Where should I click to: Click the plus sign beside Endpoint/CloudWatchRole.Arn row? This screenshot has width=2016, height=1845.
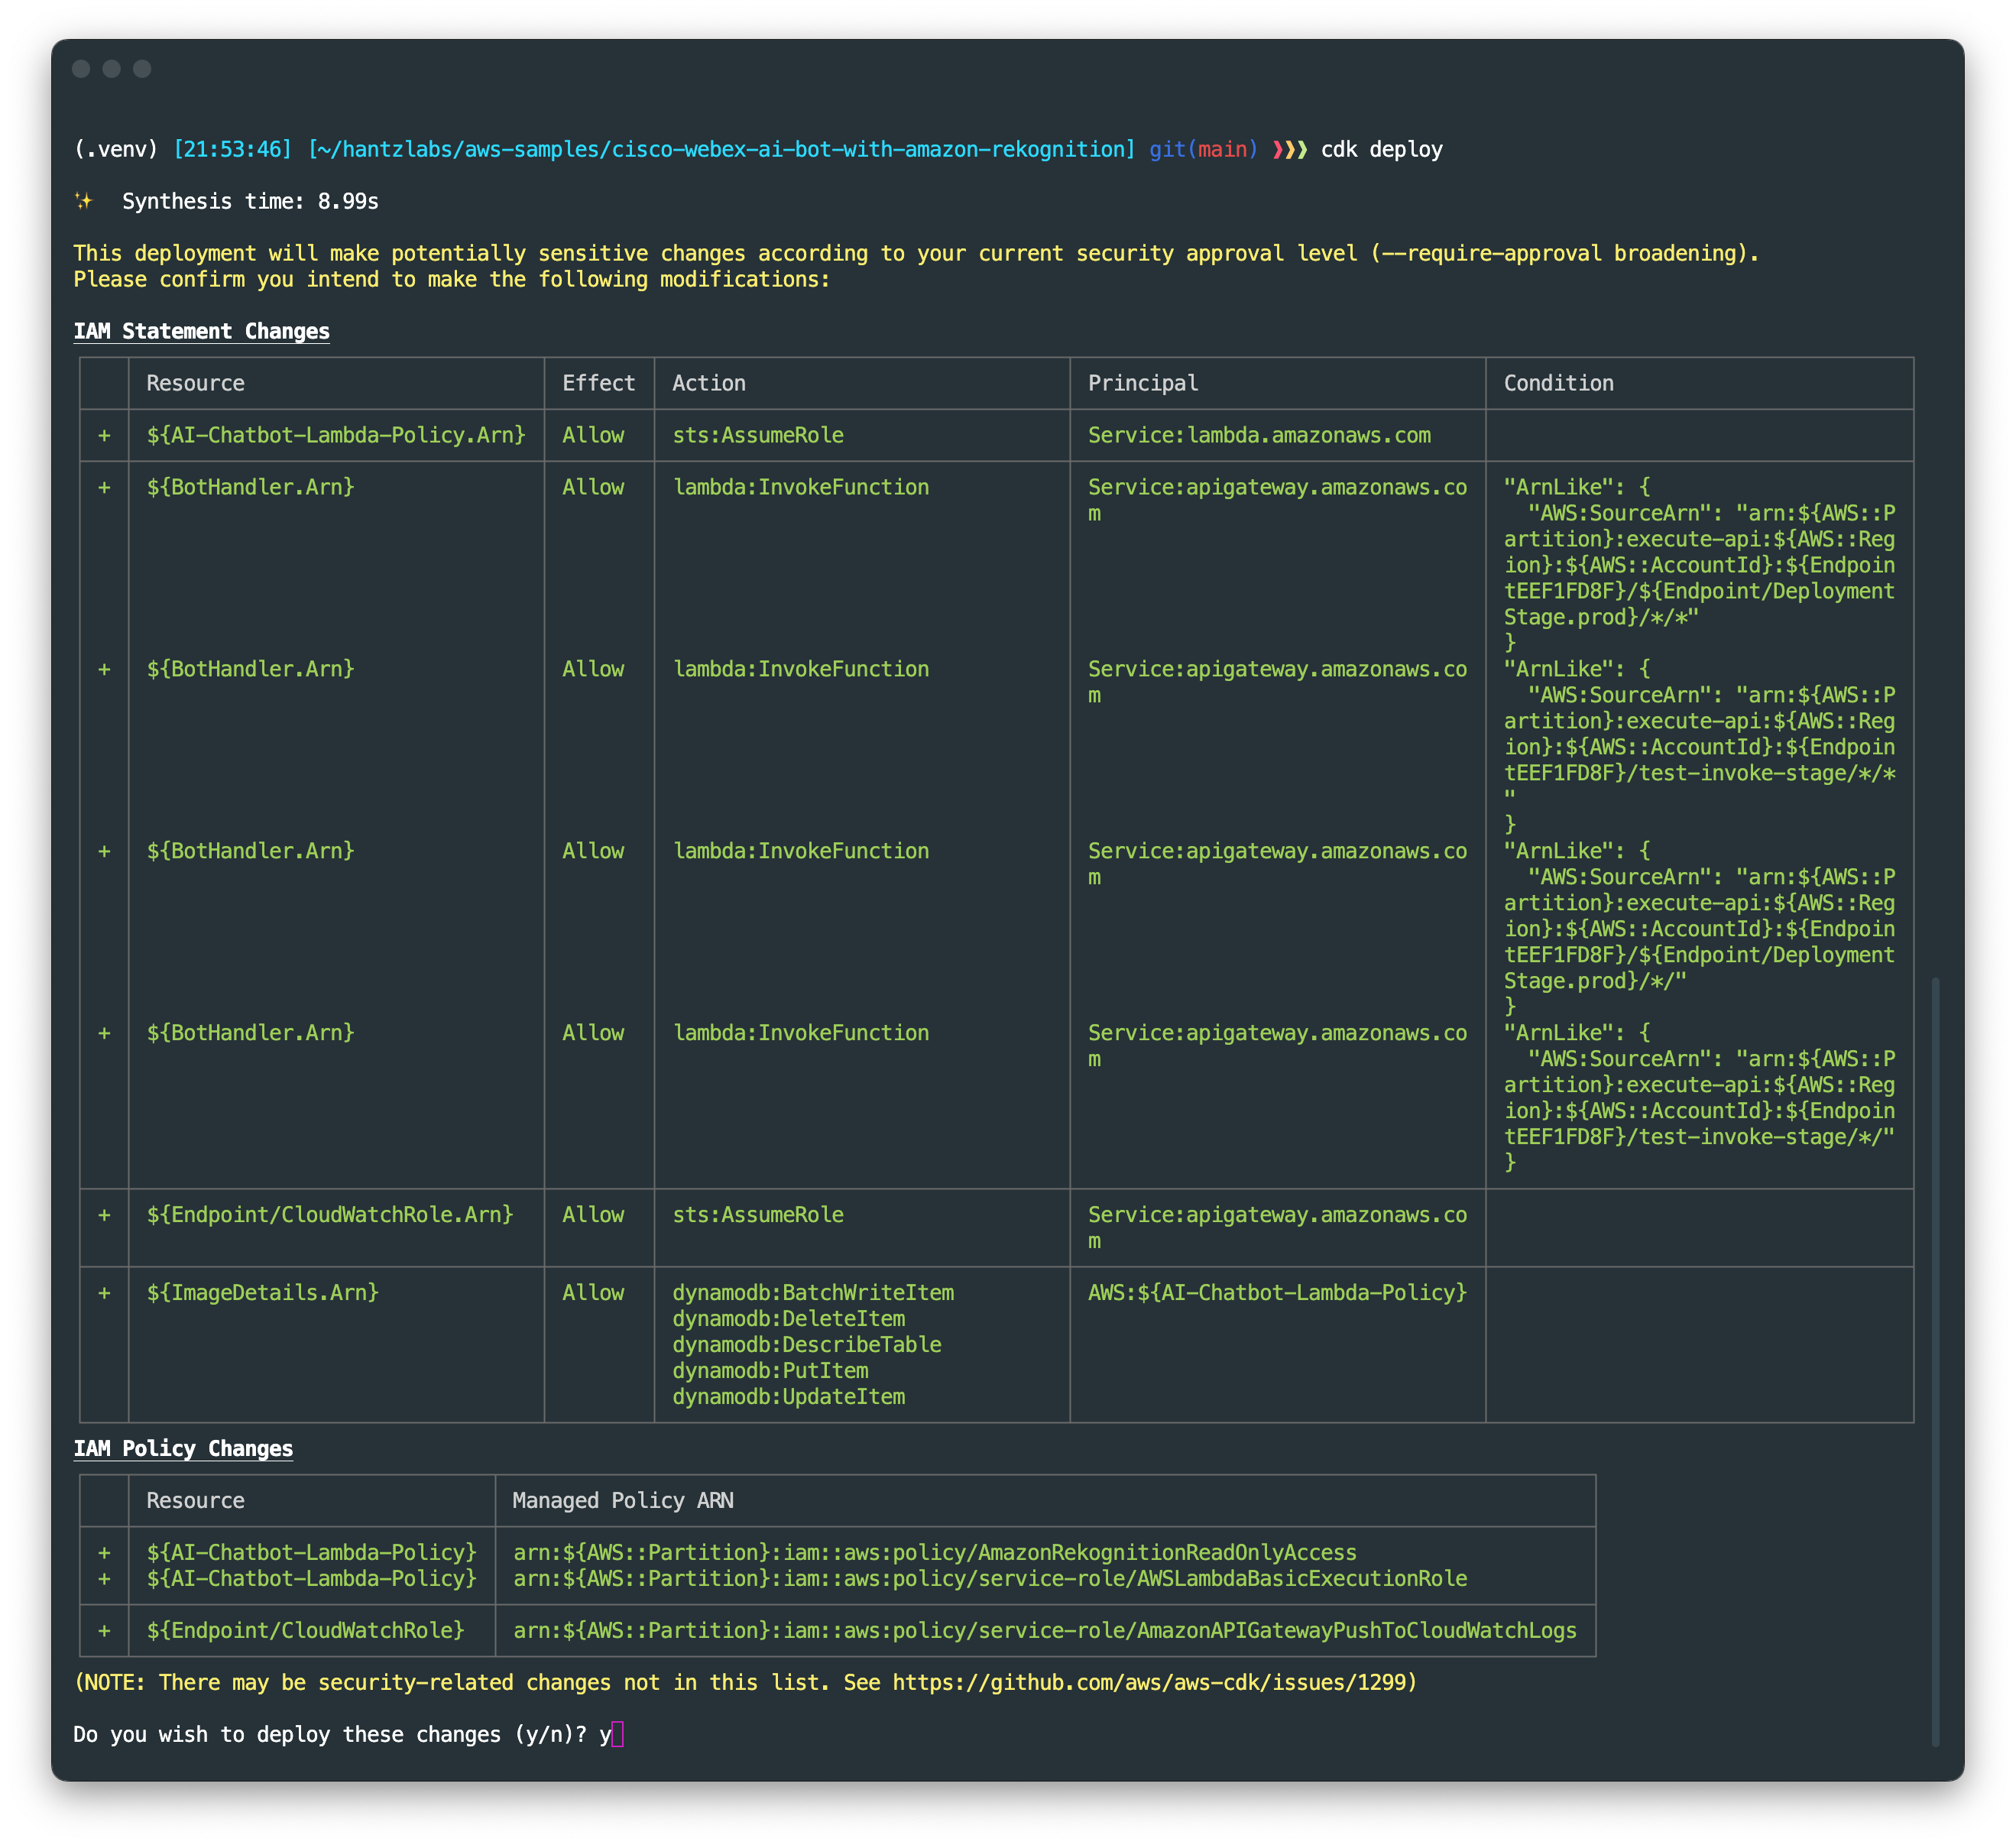click(x=104, y=1215)
